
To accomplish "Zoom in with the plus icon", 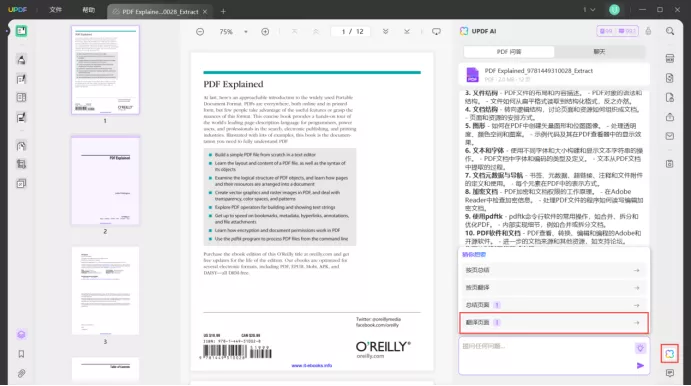I will coord(265,32).
